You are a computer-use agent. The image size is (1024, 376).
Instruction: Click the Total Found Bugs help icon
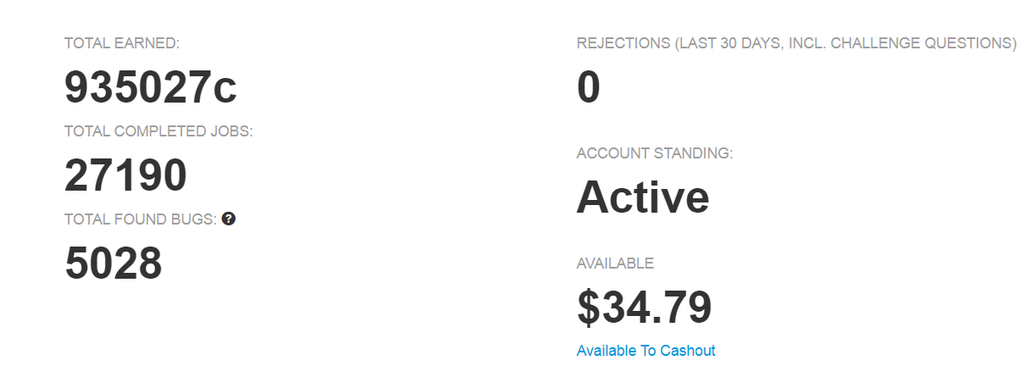click(x=228, y=219)
